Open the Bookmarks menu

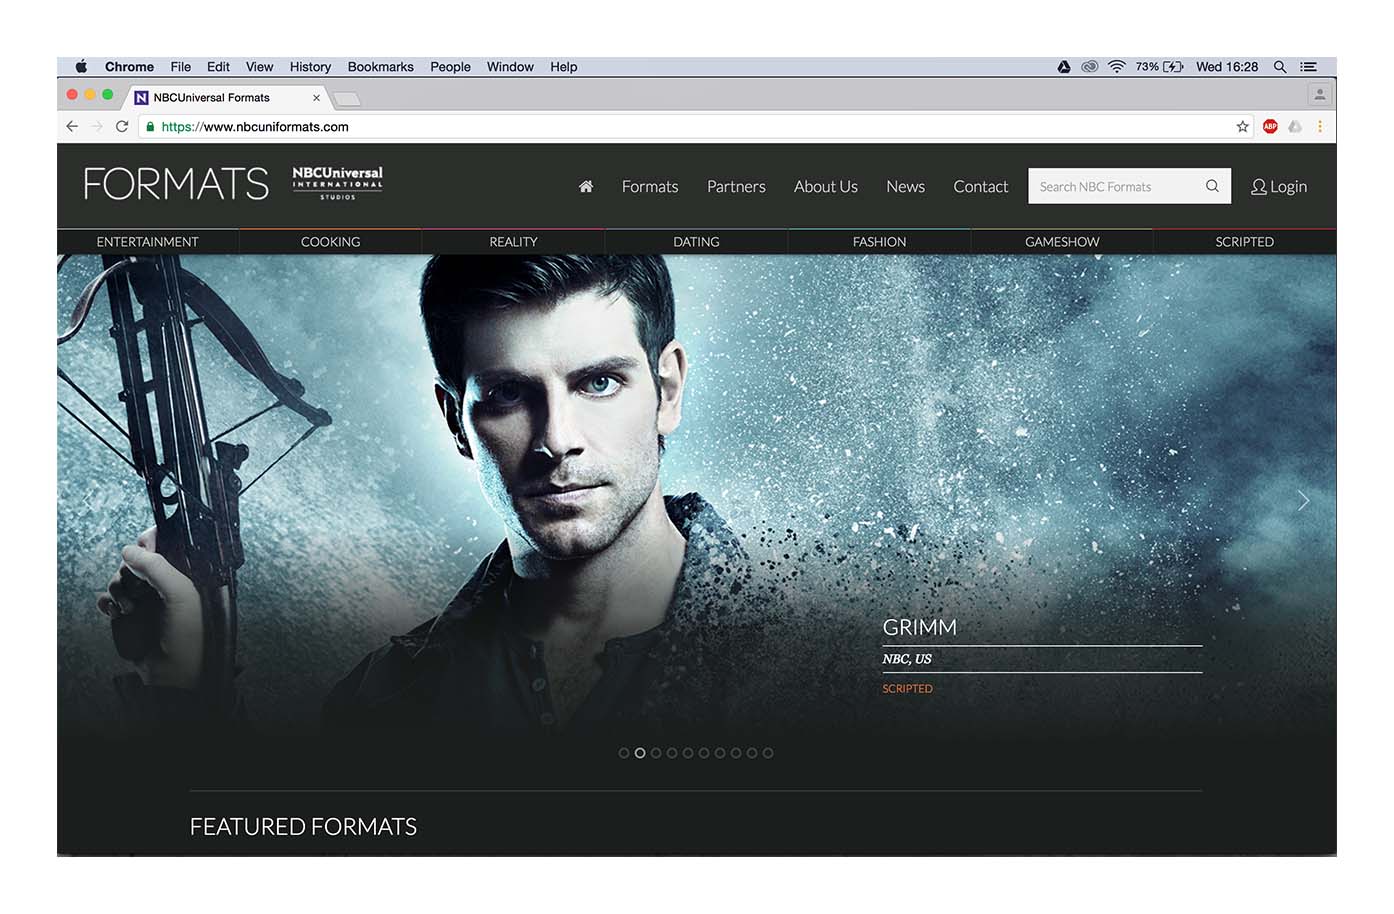pos(380,67)
